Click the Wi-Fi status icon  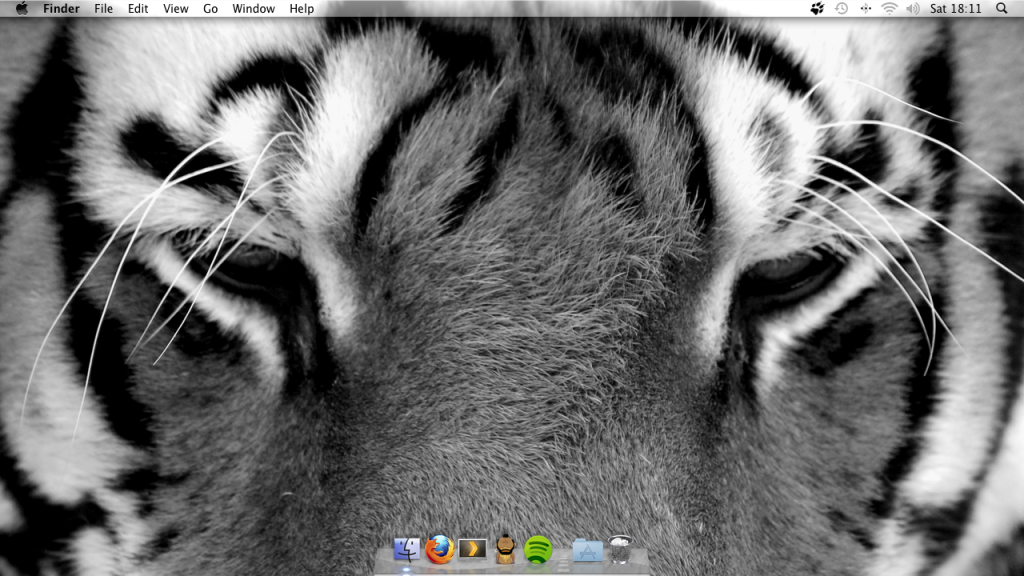(x=889, y=8)
